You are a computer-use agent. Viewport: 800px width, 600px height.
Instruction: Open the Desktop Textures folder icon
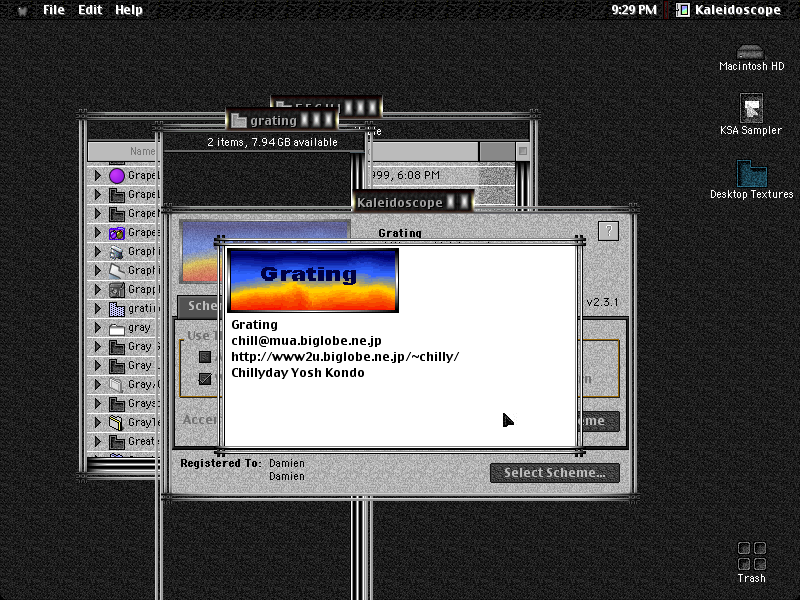pos(752,173)
